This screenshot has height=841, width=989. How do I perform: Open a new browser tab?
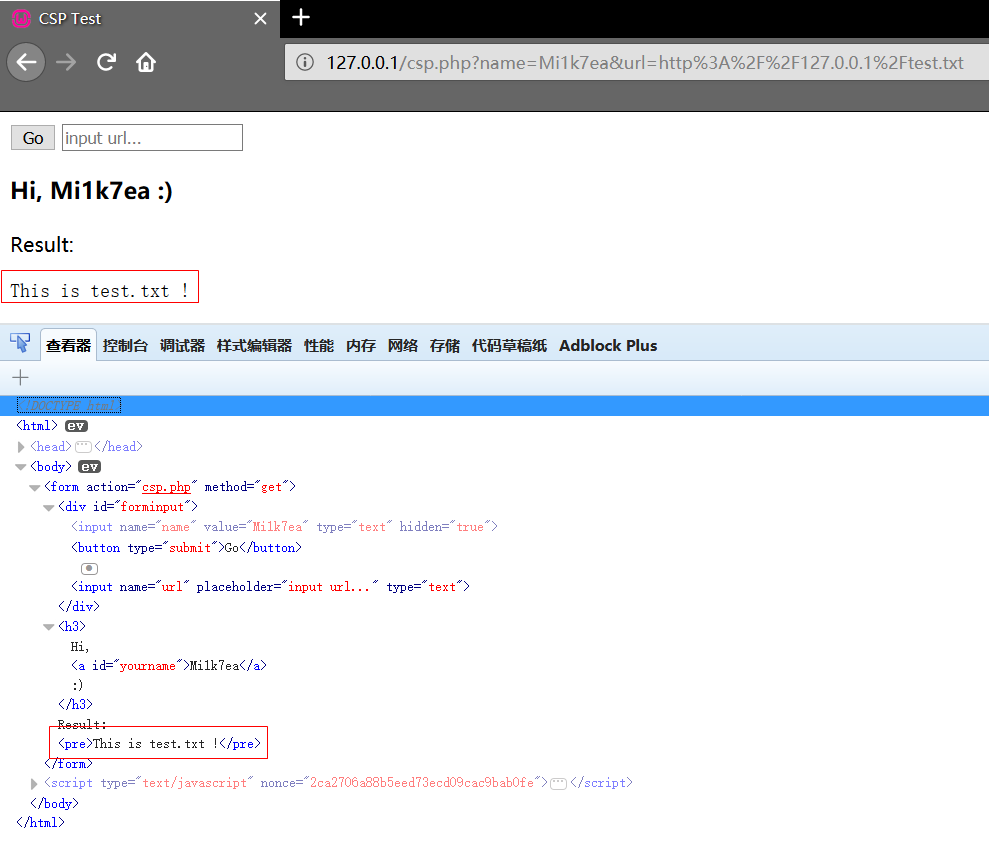pos(301,18)
